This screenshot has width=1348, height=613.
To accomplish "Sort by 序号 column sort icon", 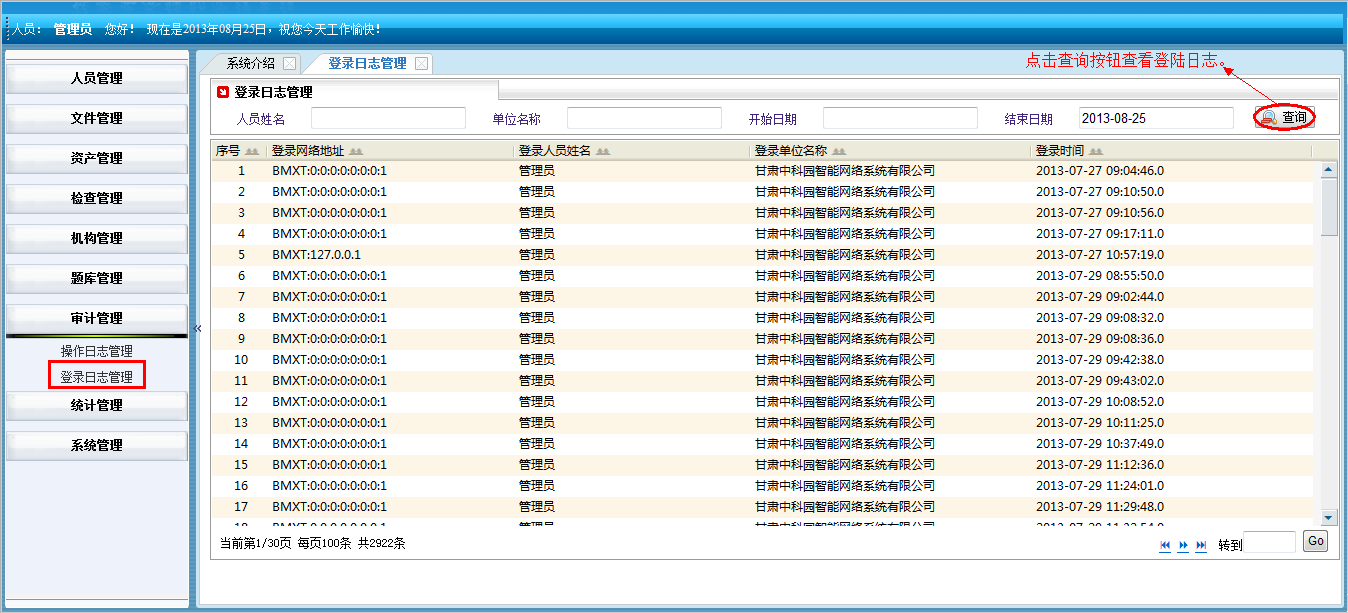I will tap(251, 151).
